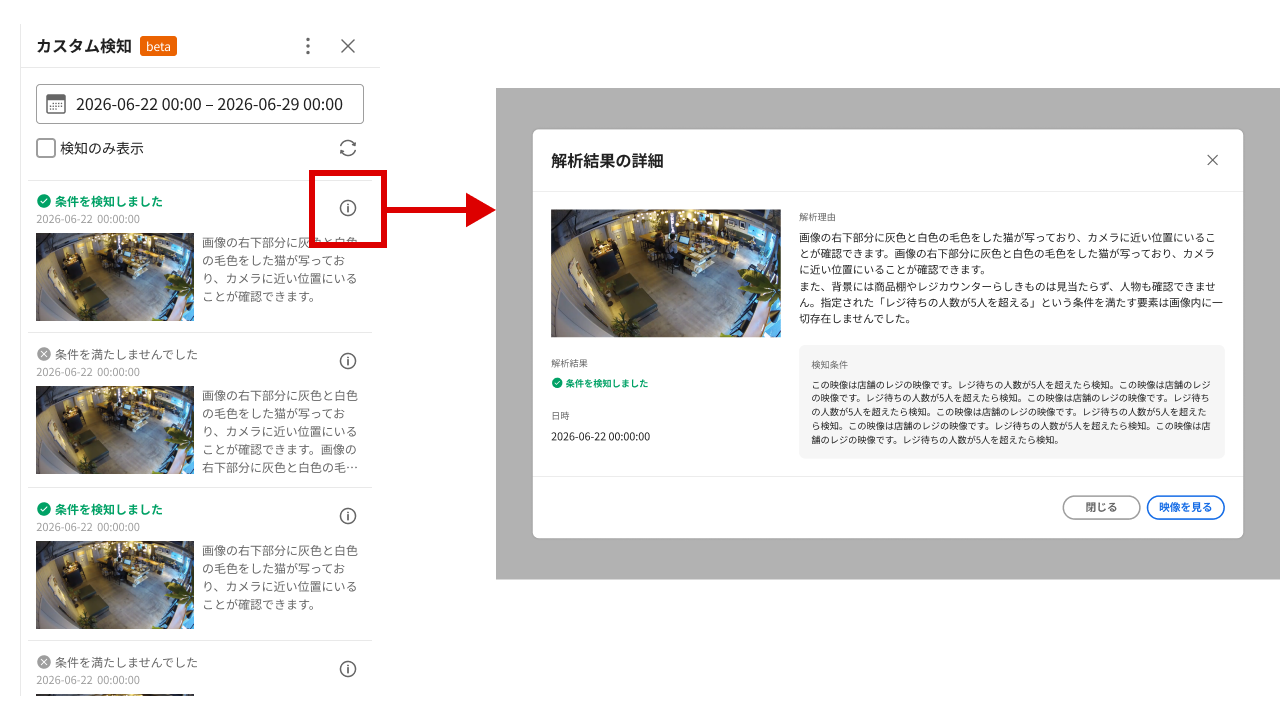This screenshot has width=1280, height=720.
Task: Open camera thumbnail of the third list entry
Action: tap(115, 585)
